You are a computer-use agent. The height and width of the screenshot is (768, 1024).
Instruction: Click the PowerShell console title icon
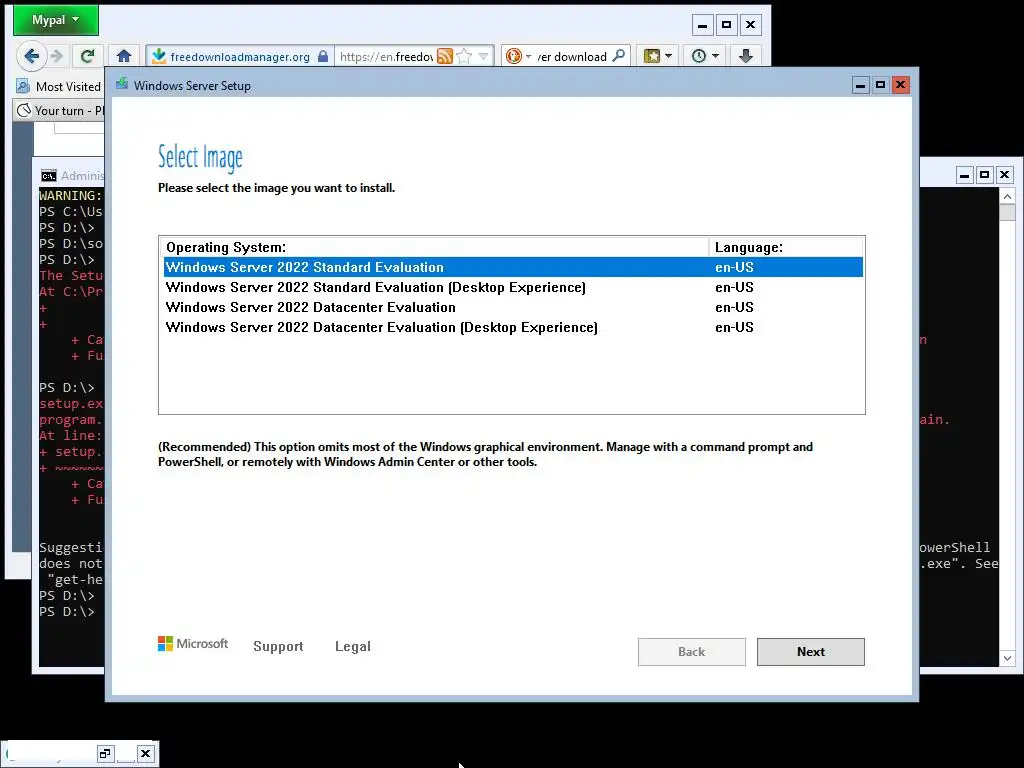coord(48,176)
